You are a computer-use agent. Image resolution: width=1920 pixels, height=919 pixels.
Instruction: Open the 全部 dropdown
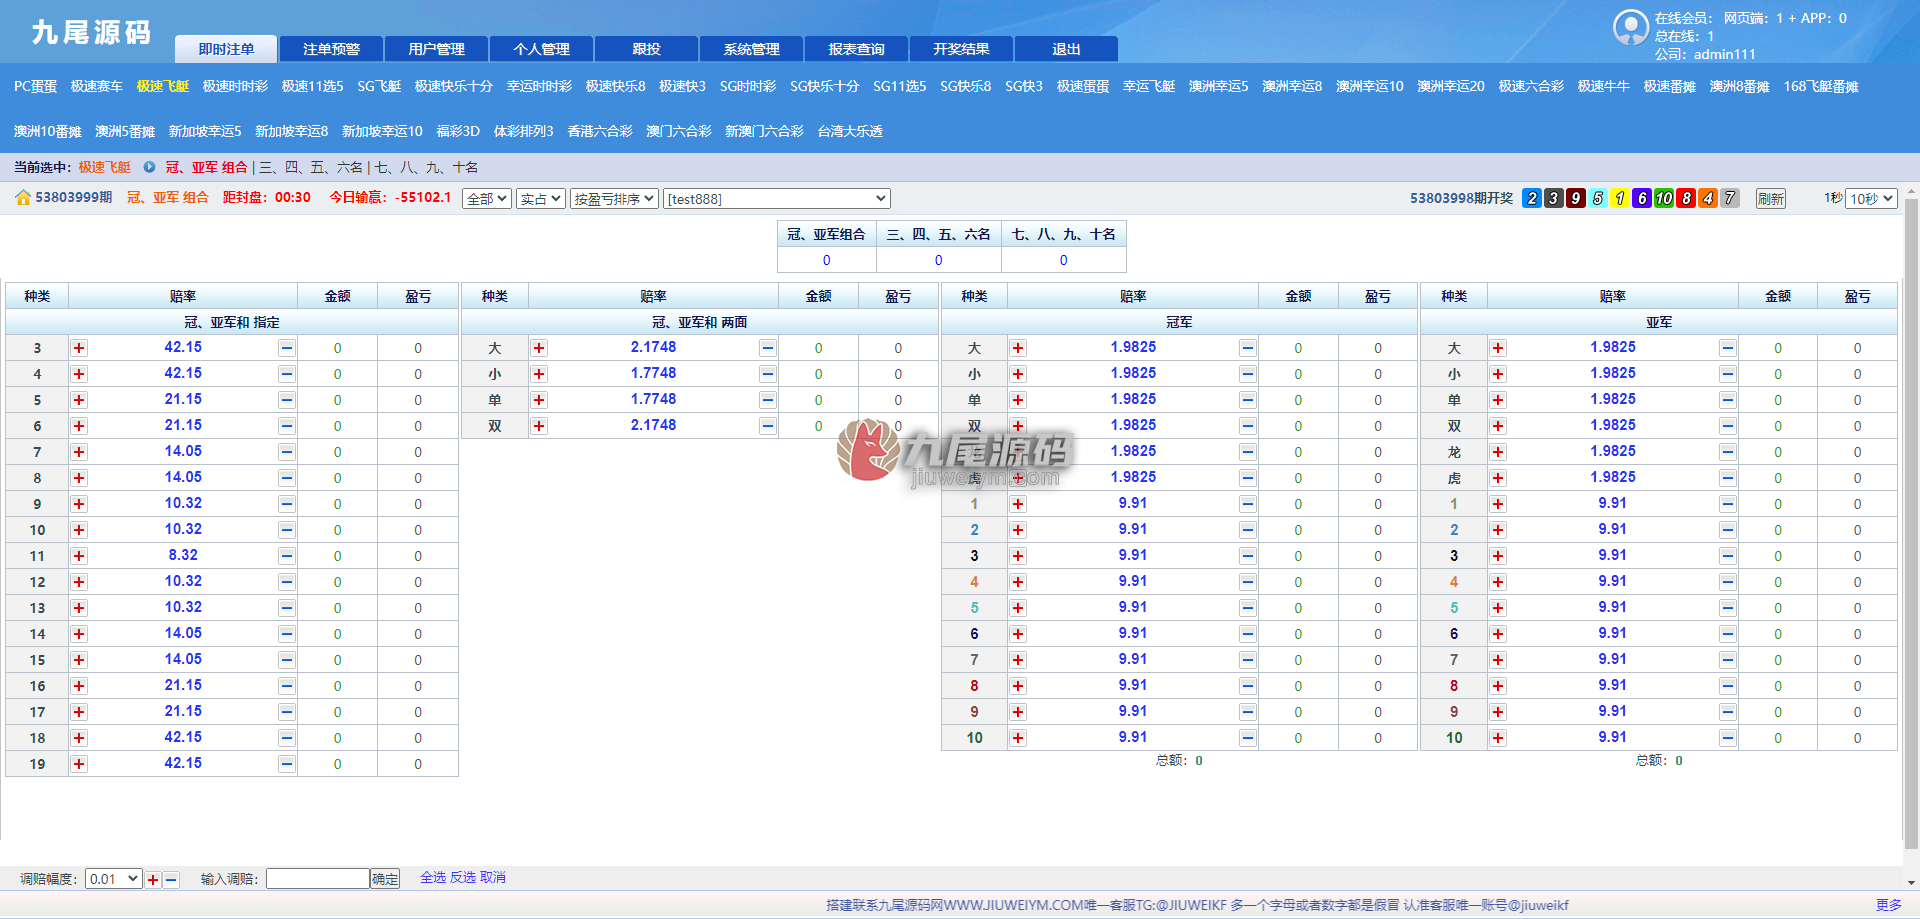(x=488, y=199)
